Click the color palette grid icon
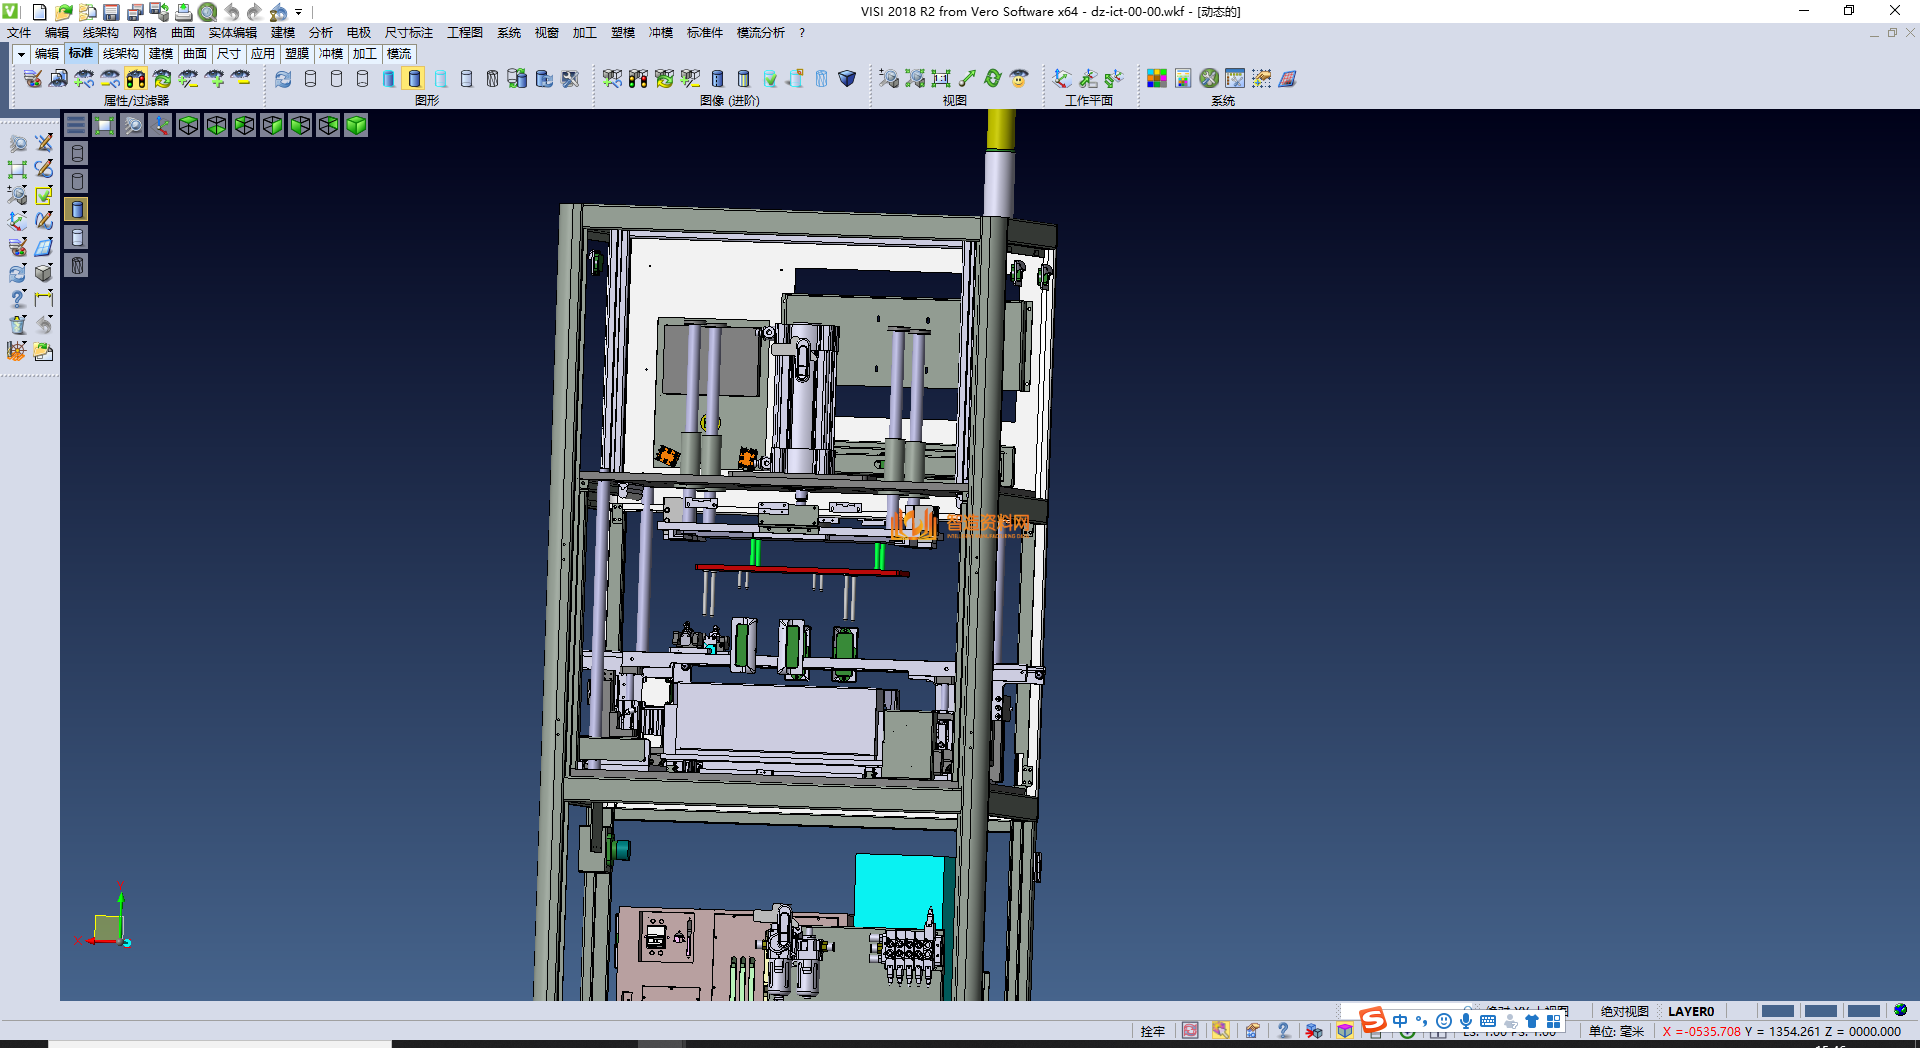1920x1048 pixels. (x=1157, y=78)
